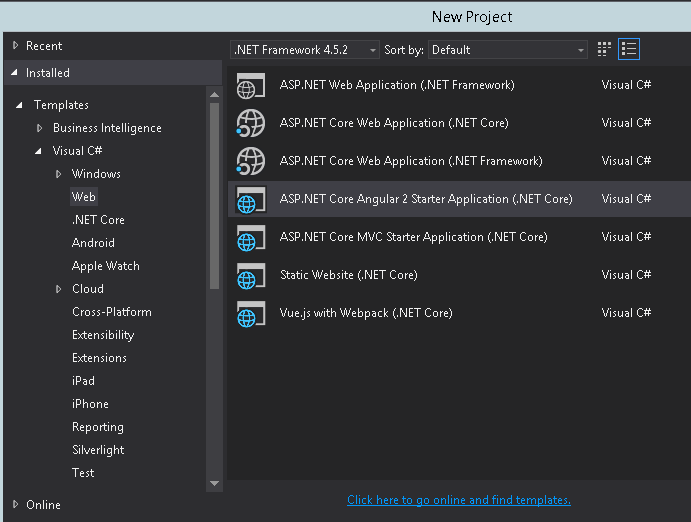Screen dimensions: 691x522
Task: Select the Cross-Platform category
Action: tap(112, 312)
